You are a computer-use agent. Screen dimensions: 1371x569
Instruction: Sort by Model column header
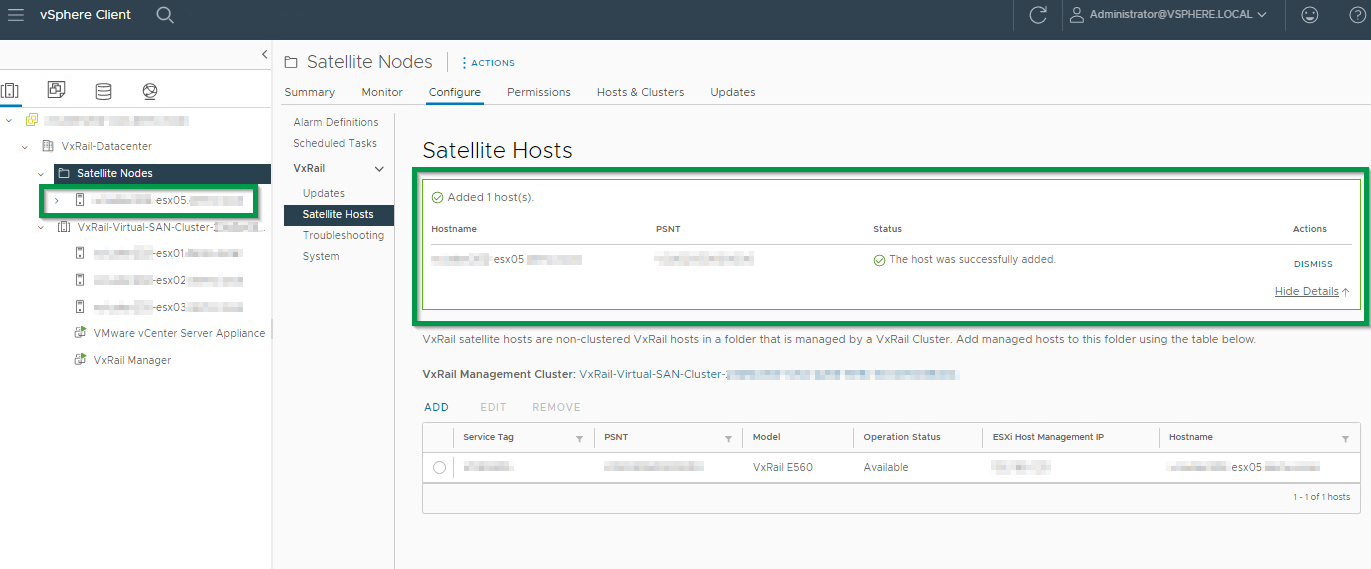[x=766, y=437]
